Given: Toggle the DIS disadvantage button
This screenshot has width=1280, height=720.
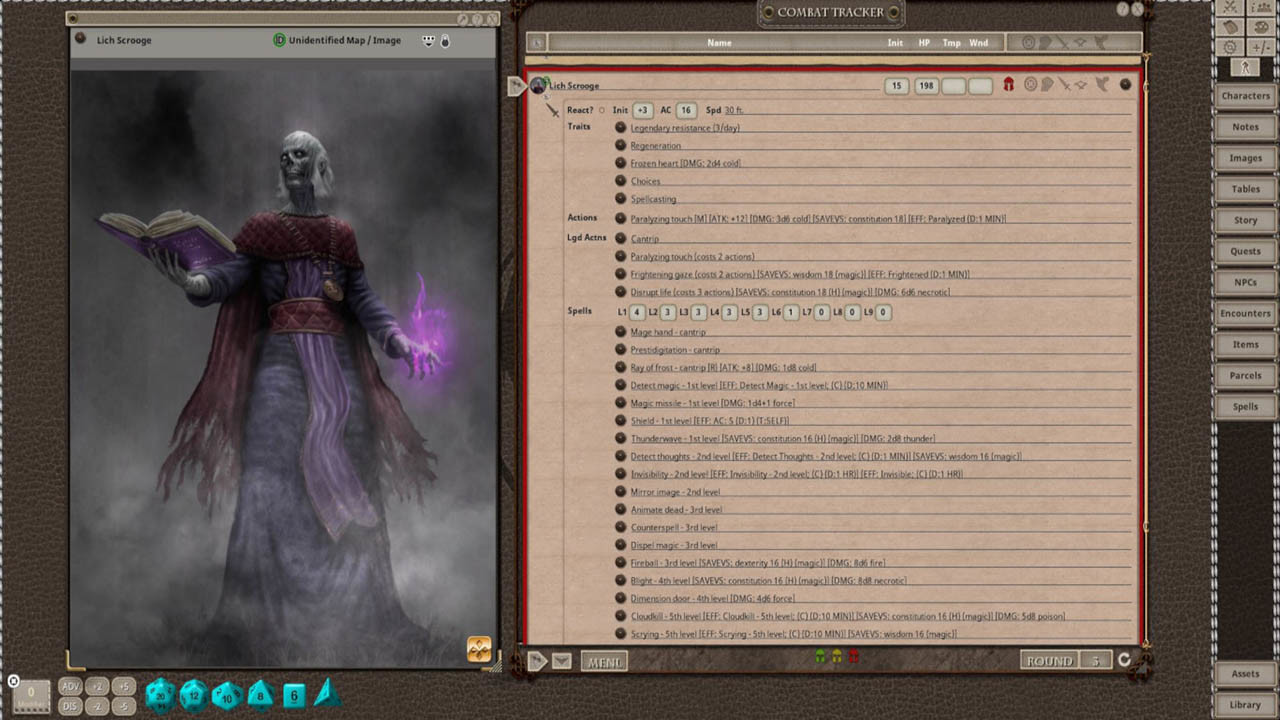Looking at the screenshot, I should coord(70,705).
